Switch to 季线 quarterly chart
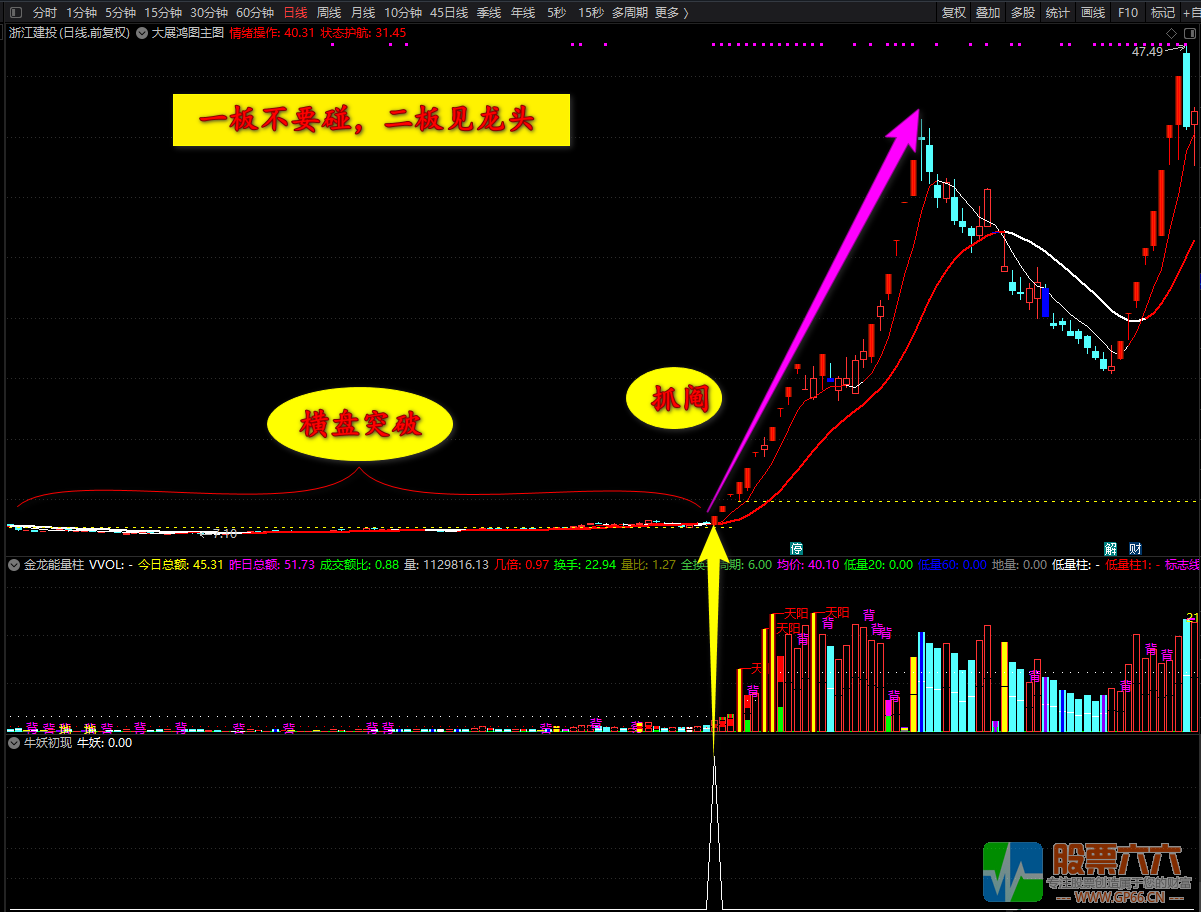The image size is (1201, 912). click(489, 13)
